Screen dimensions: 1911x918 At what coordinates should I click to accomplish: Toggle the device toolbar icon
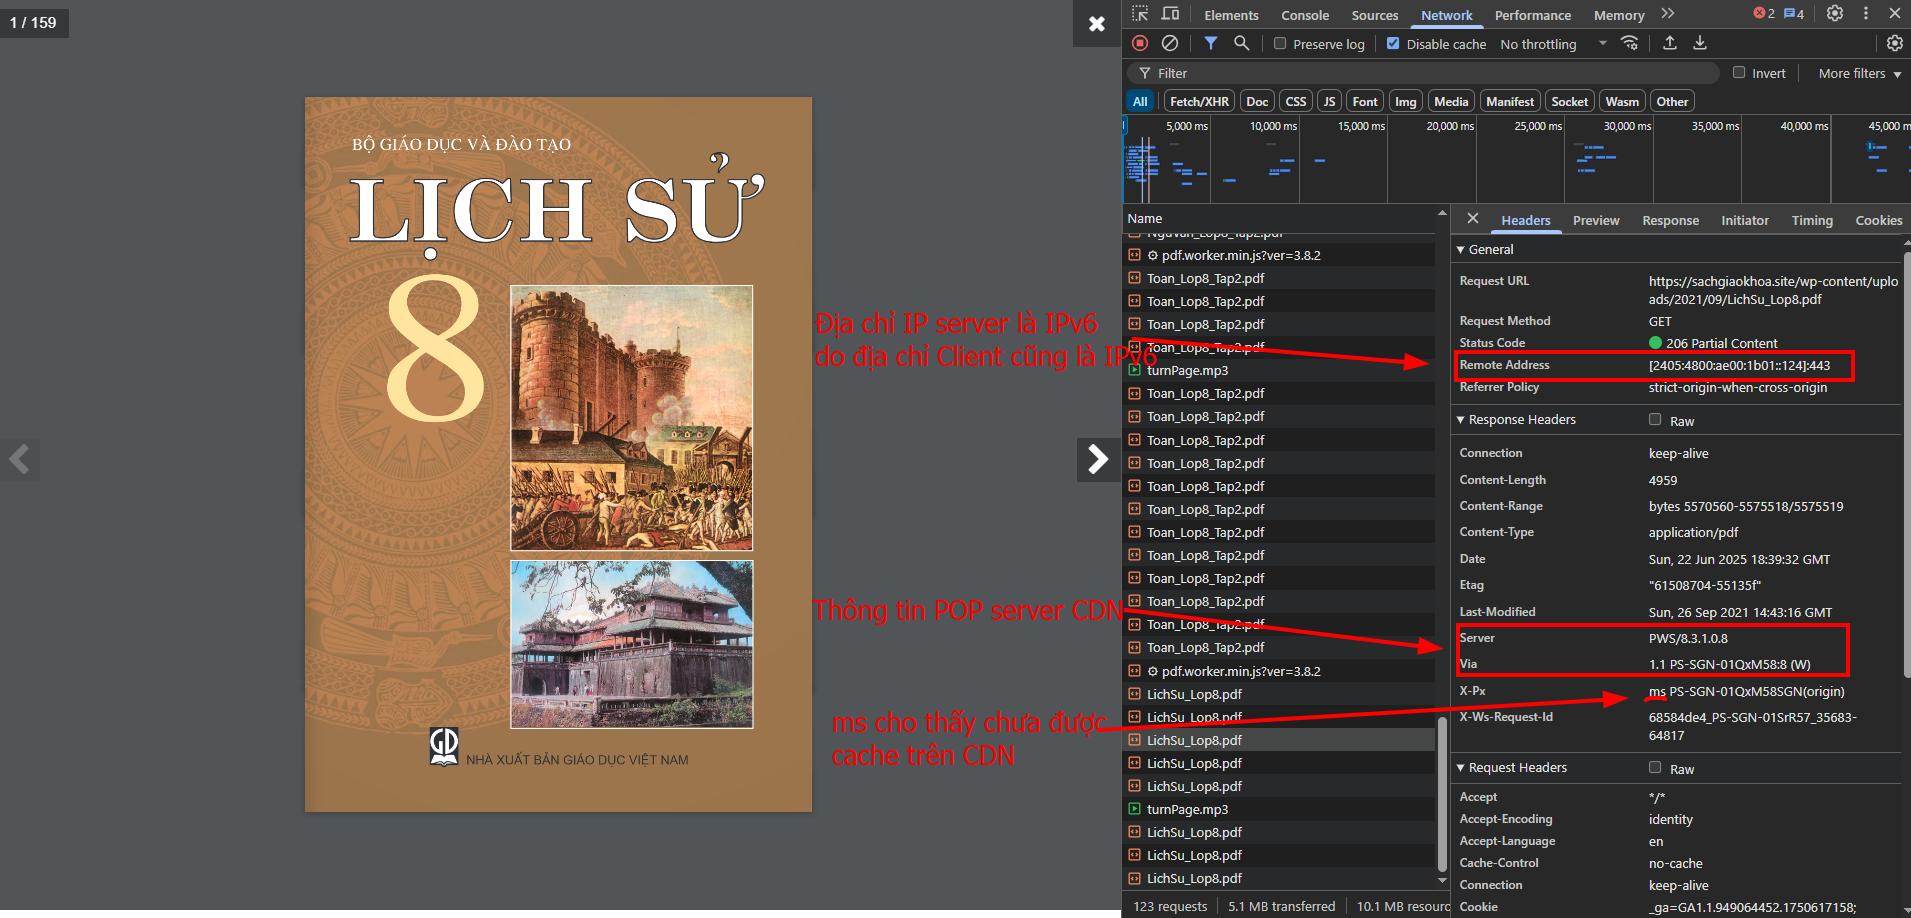(1170, 14)
